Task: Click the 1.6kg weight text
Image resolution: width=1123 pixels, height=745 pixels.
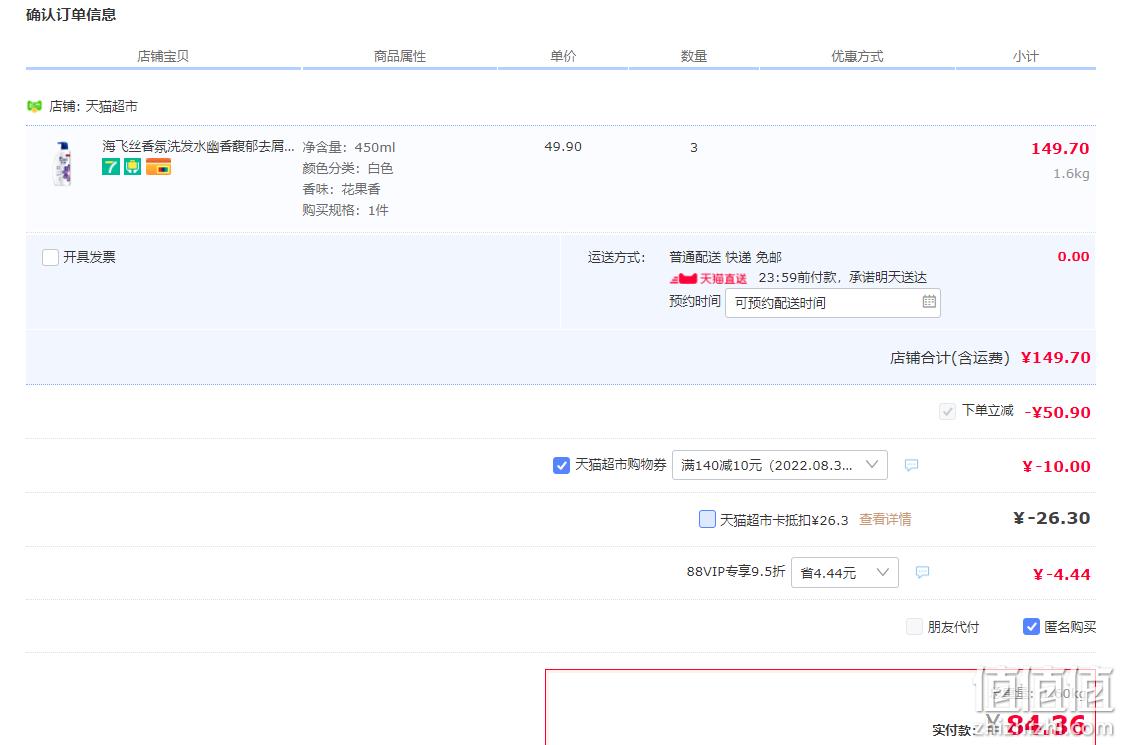Action: click(1071, 173)
